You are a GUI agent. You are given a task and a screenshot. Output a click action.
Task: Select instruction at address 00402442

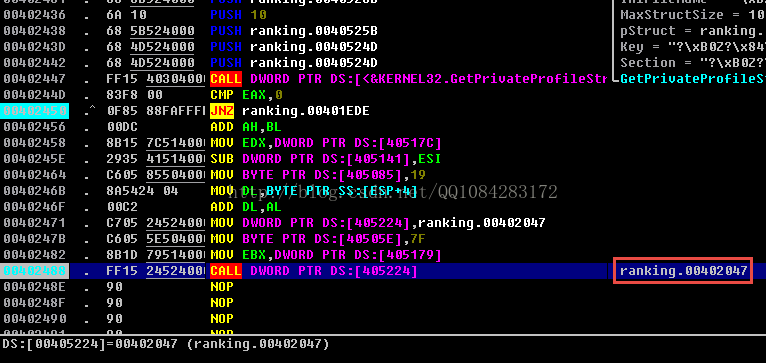click(294, 63)
